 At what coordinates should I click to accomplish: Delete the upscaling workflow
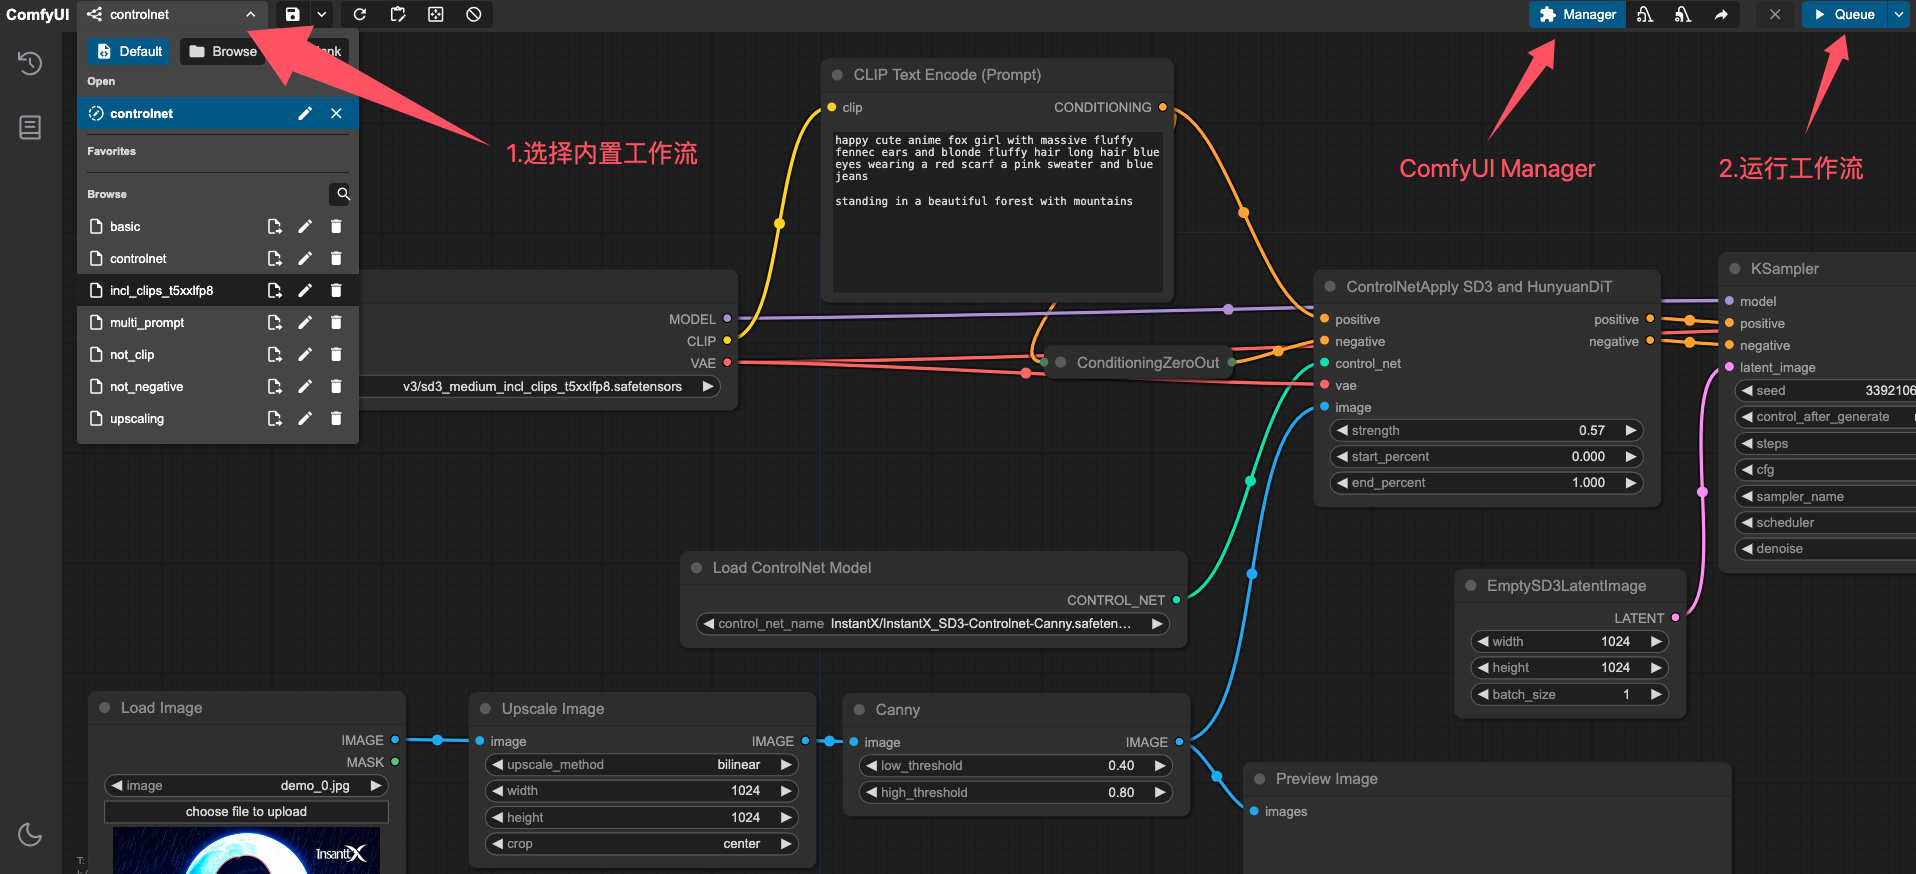coord(336,418)
